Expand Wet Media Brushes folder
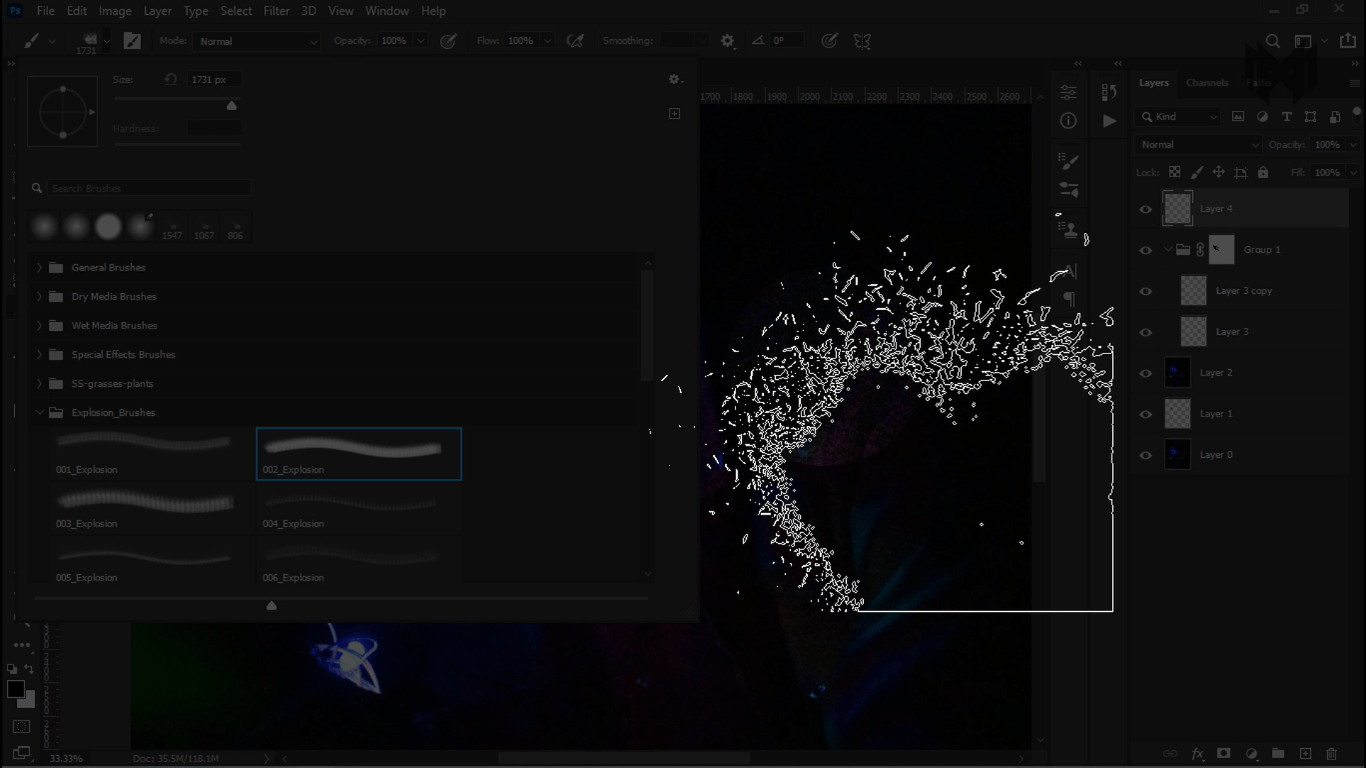Viewport: 1366px width, 768px height. click(39, 326)
